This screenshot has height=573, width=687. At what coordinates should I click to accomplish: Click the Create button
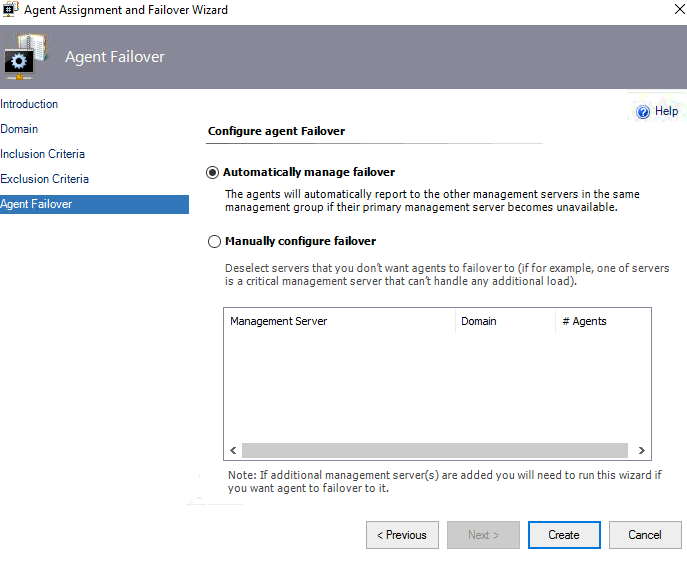[564, 535]
